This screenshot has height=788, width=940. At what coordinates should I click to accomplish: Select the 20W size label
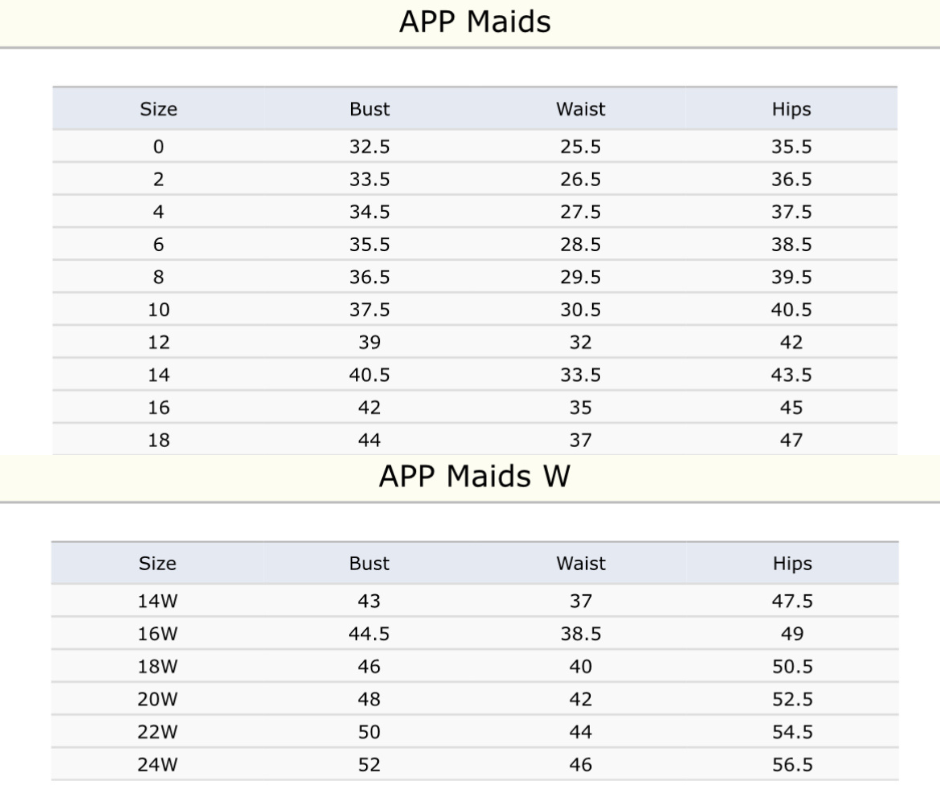158,700
